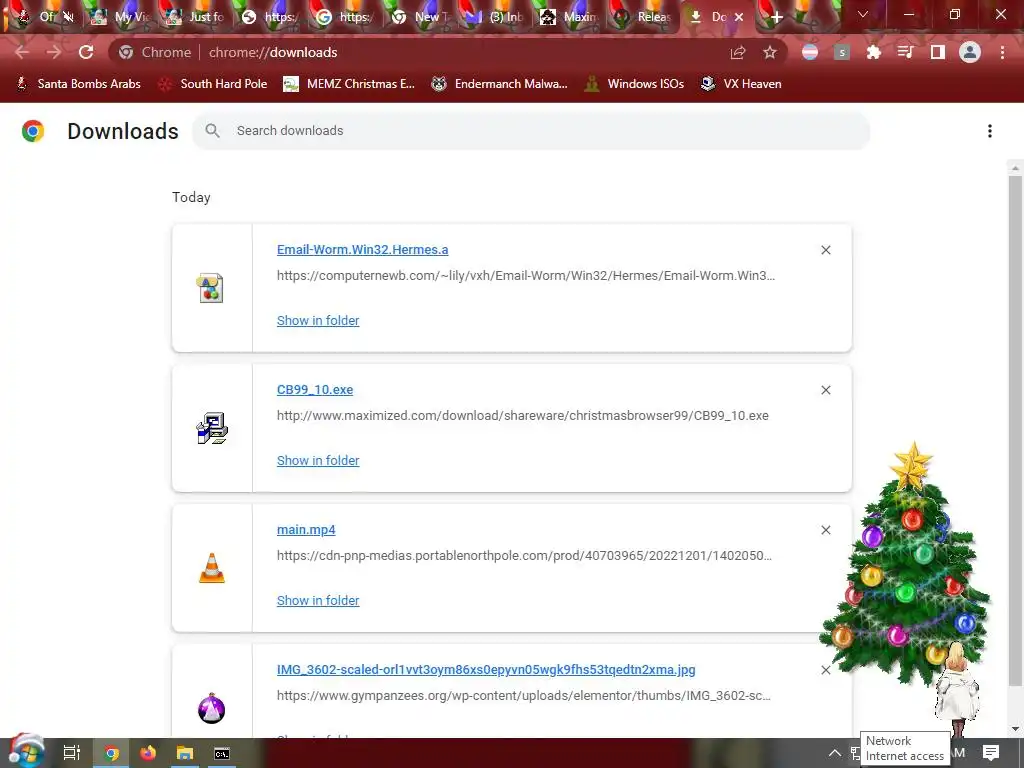The width and height of the screenshot is (1024, 768).
Task: Open Task View on the taskbar
Action: (x=72, y=753)
